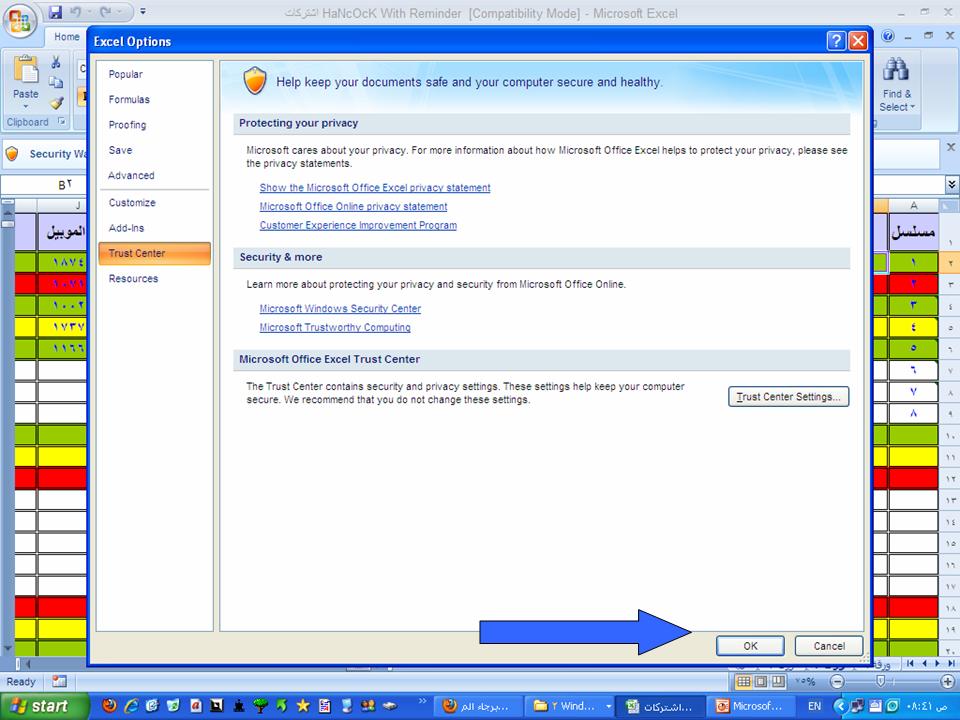
Task: Close the Excel Options dialog
Action: click(858, 41)
